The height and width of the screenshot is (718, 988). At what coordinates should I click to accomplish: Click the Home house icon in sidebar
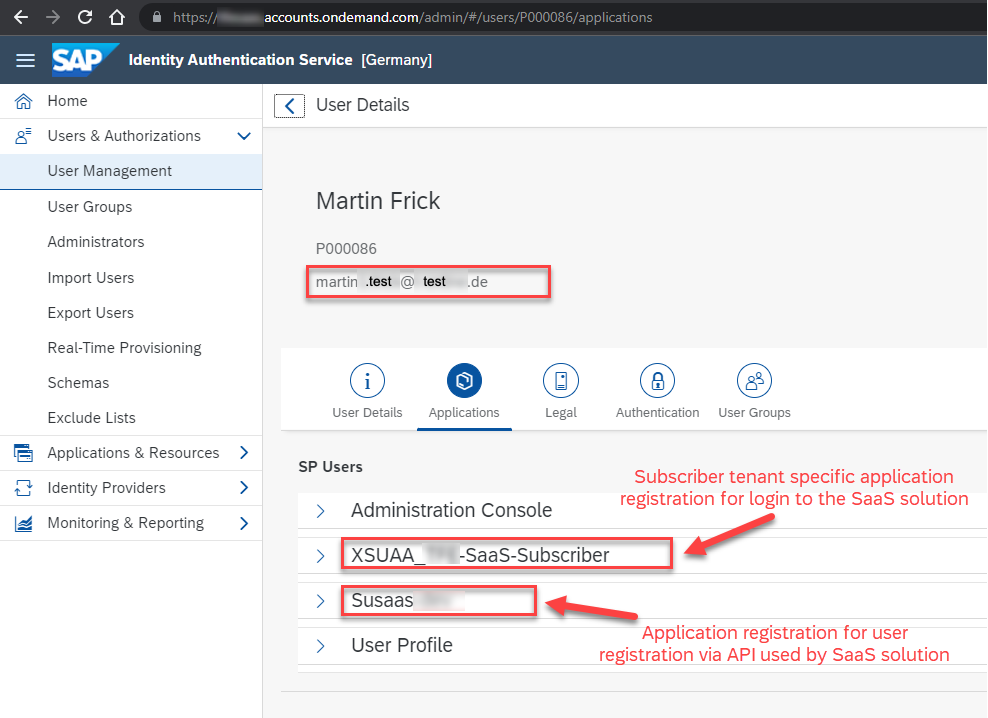click(x=23, y=101)
